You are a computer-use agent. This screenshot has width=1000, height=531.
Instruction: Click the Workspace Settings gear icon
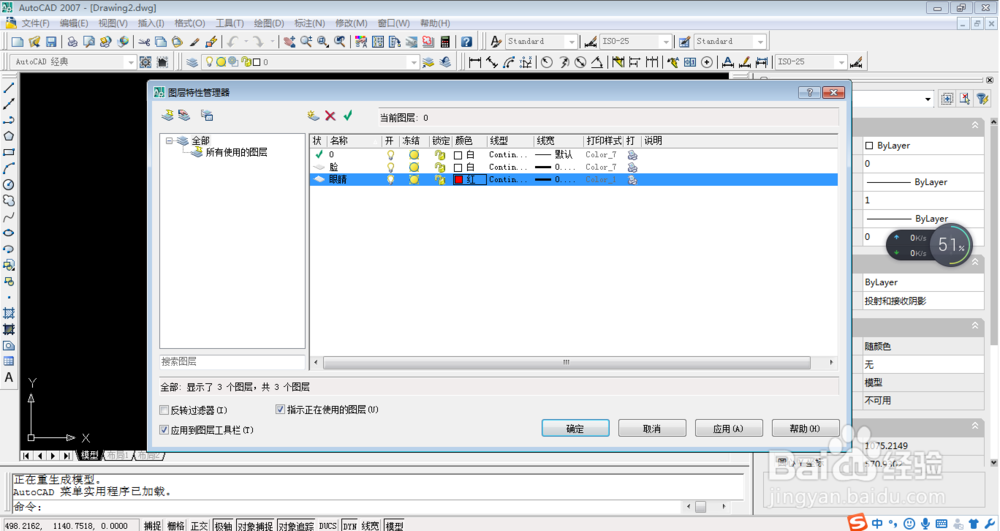coord(145,62)
